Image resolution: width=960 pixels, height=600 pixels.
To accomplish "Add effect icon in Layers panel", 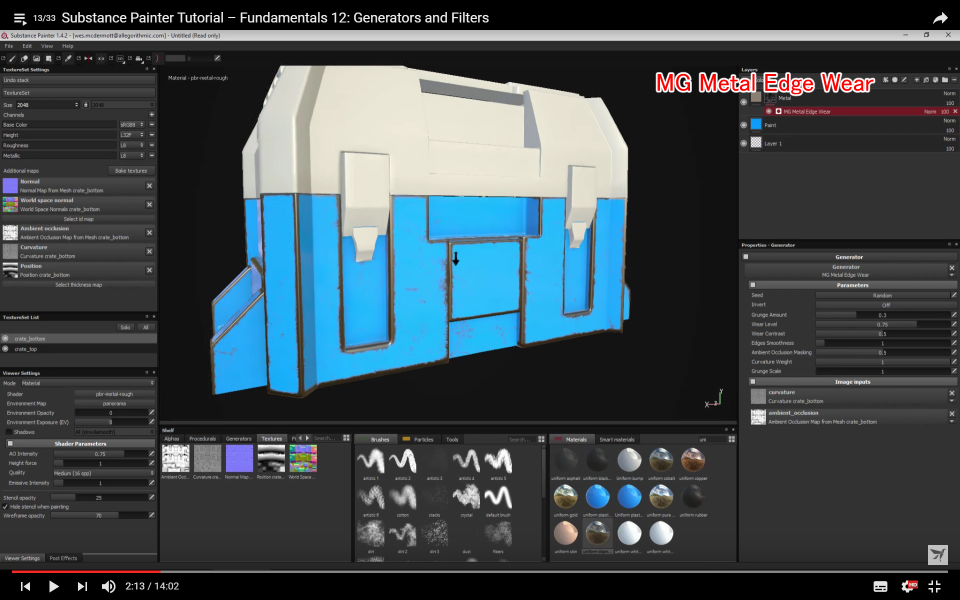I will [885, 80].
